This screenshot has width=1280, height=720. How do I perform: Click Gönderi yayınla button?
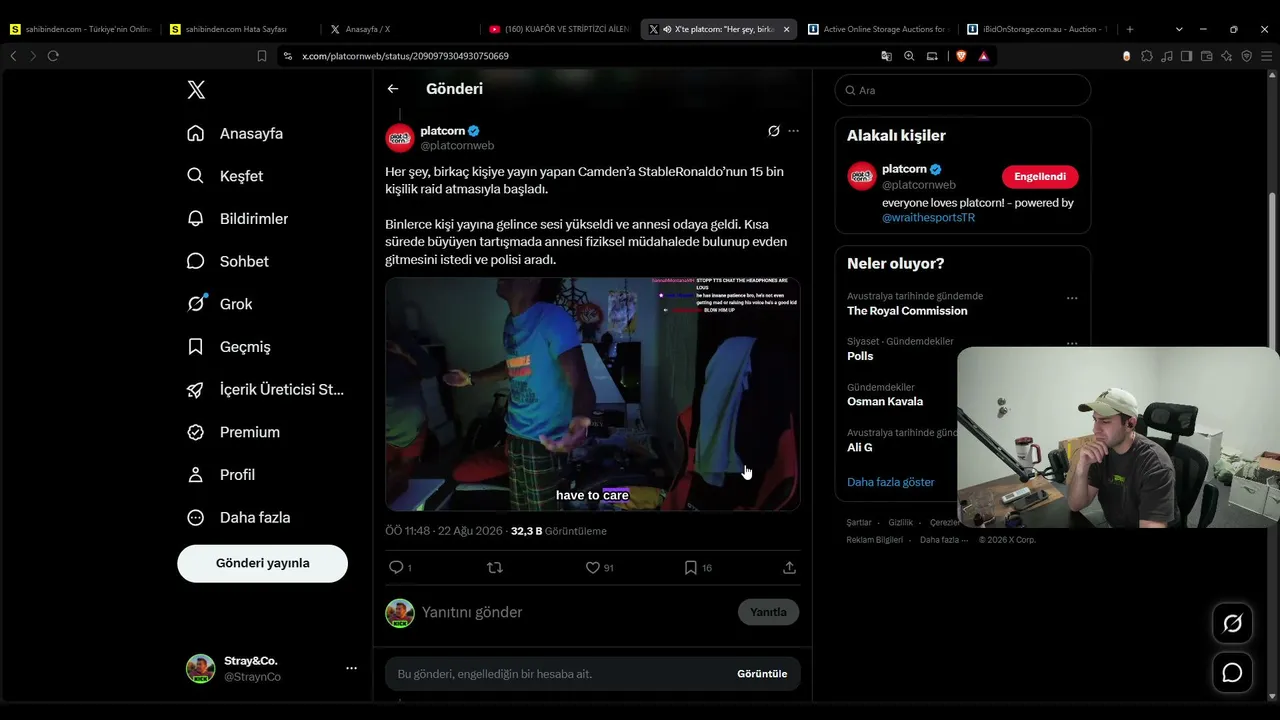point(262,563)
